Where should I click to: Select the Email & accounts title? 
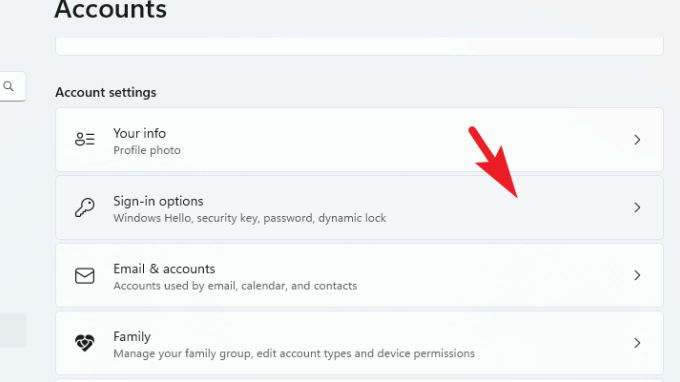pyautogui.click(x=164, y=269)
